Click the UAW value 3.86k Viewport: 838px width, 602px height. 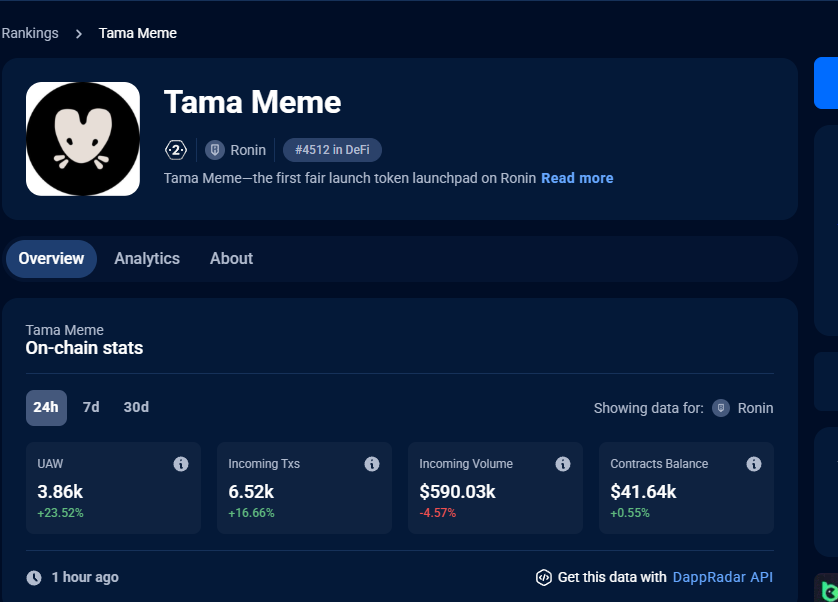[x=60, y=492]
